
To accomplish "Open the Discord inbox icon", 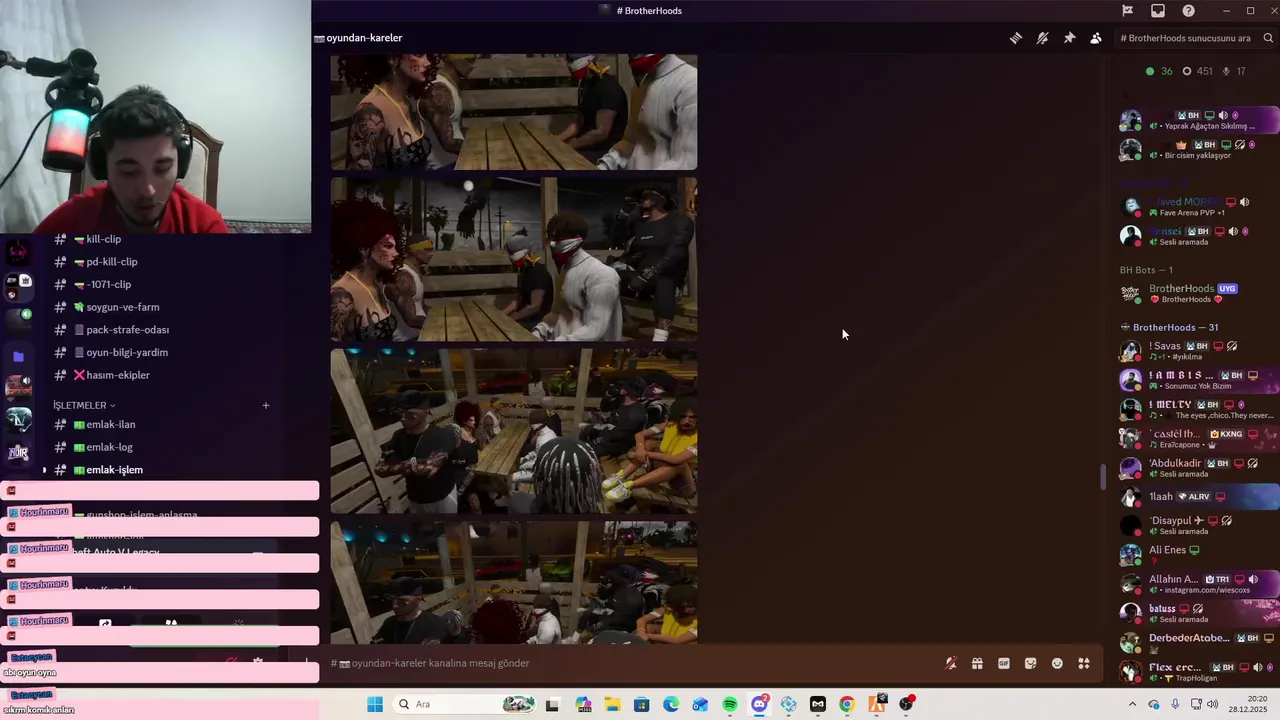I will (1158, 11).
